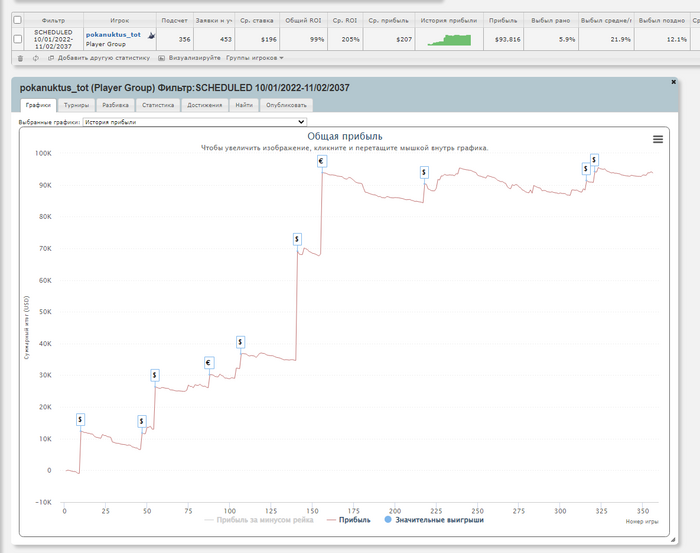This screenshot has height=553, width=700.
Task: Close the pokanuktus_tot chart panel
Action: [673, 82]
